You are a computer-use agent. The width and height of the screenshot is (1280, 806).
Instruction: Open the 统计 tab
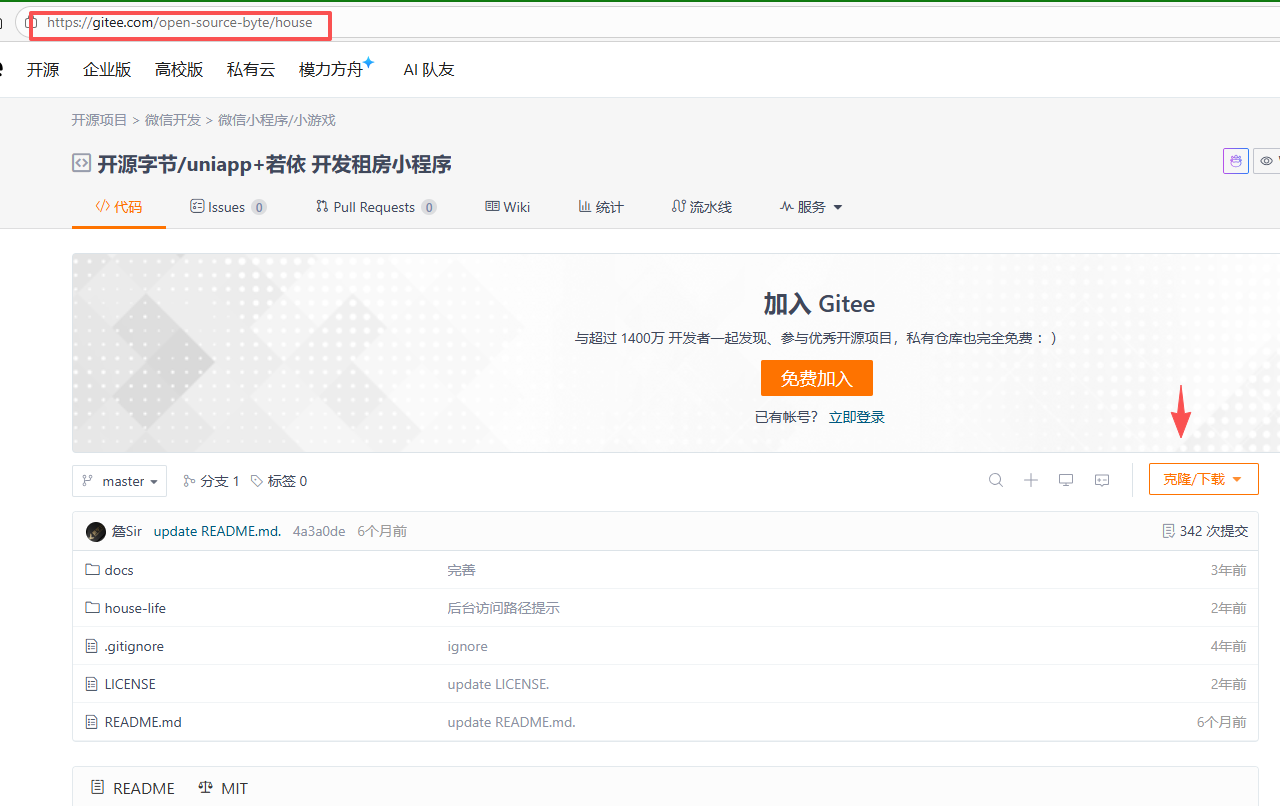[x=601, y=207]
